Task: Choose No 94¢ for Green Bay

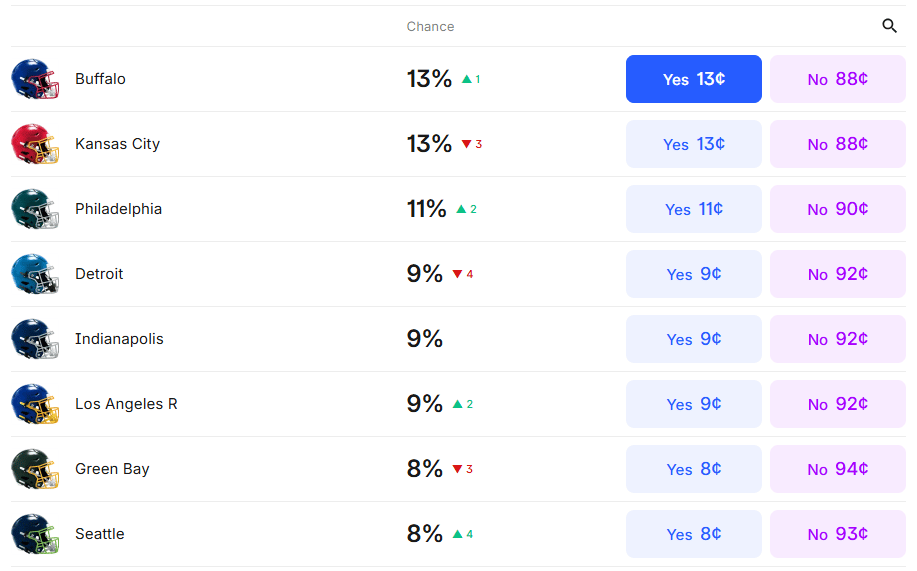Action: pyautogui.click(x=837, y=469)
